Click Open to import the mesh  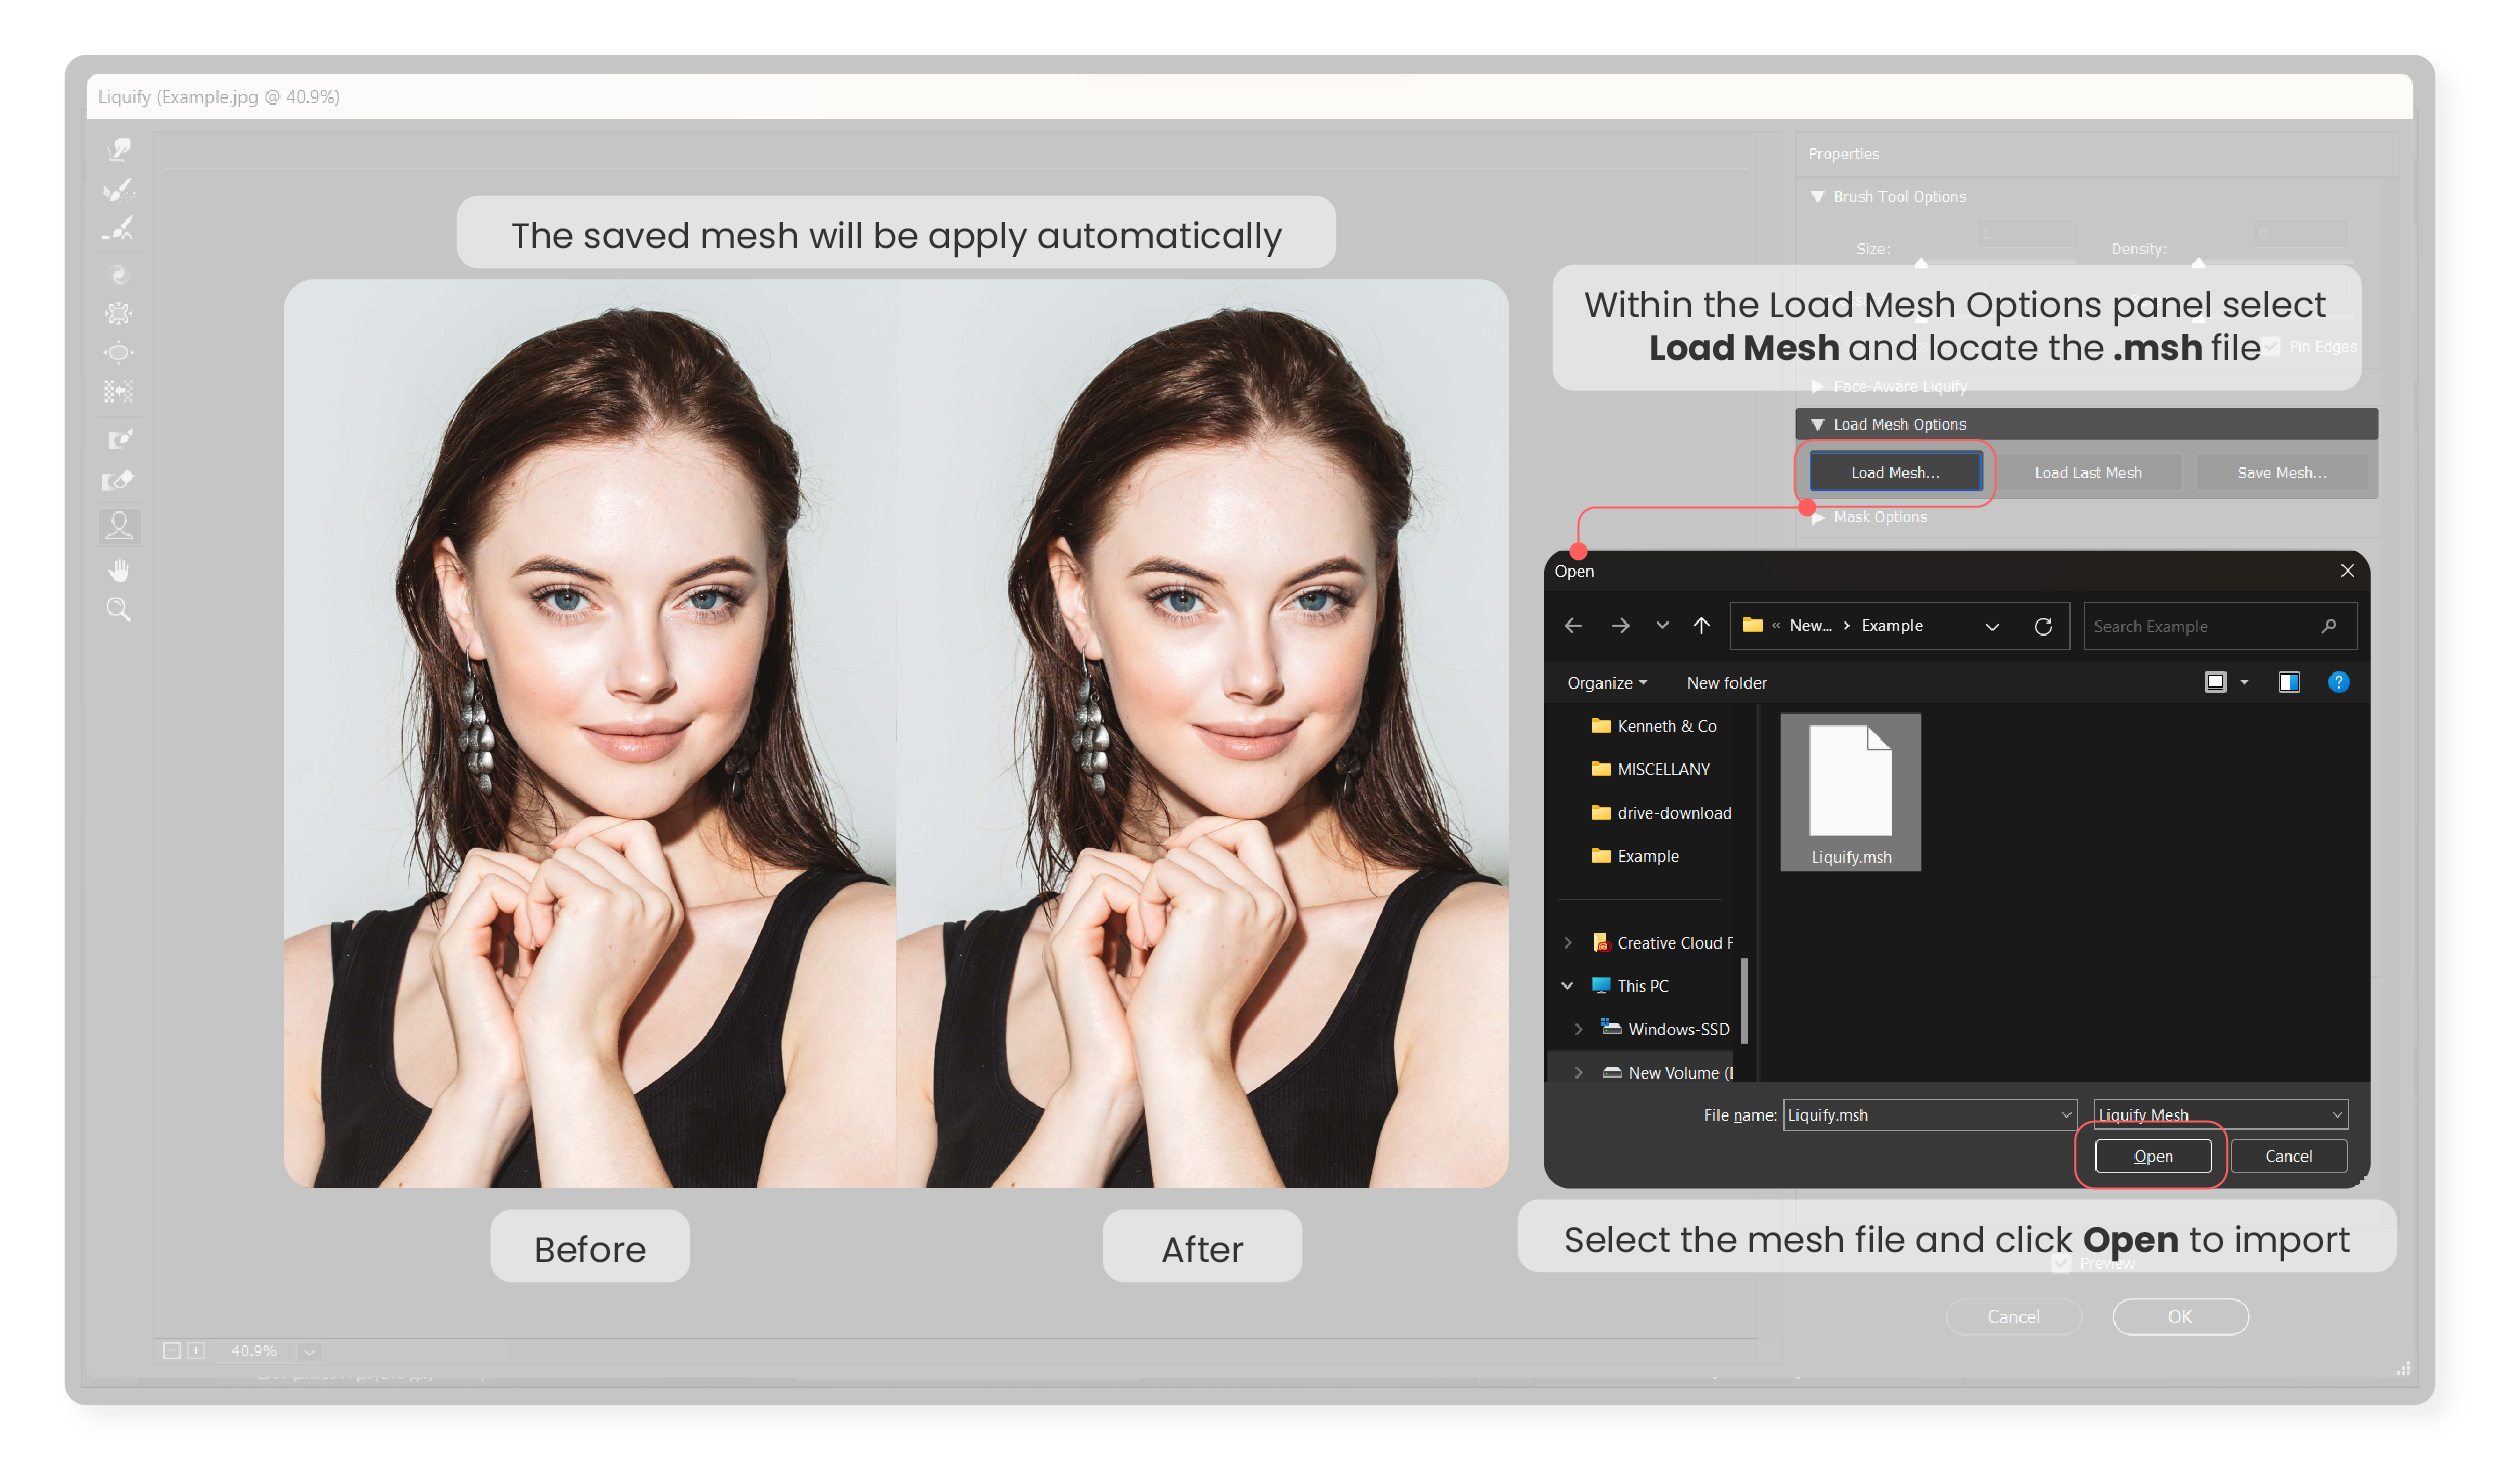click(x=2153, y=1156)
